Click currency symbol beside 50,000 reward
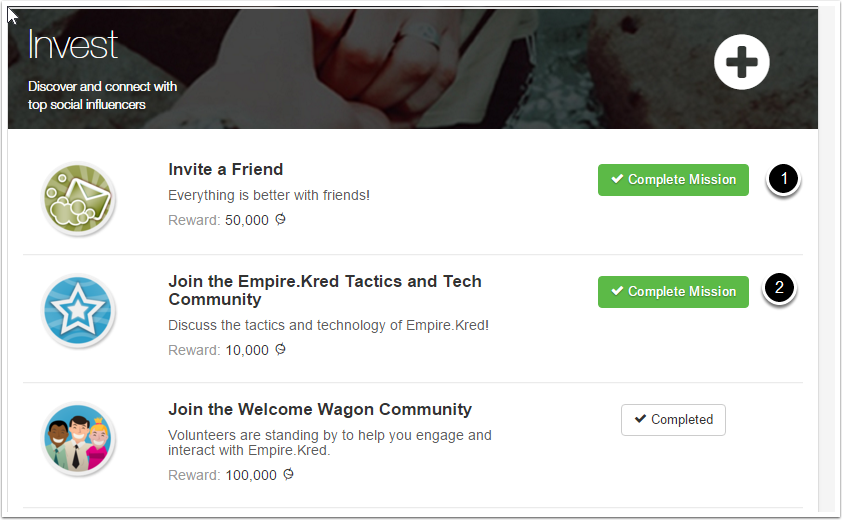Screen dimensions: 842x520 281,220
